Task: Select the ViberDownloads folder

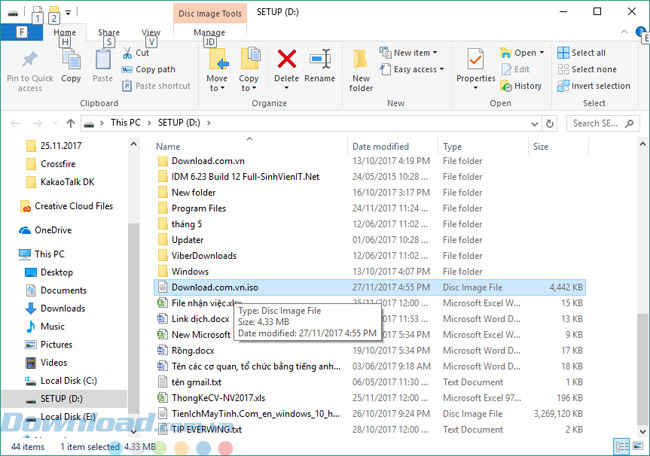Action: click(x=369, y=256)
